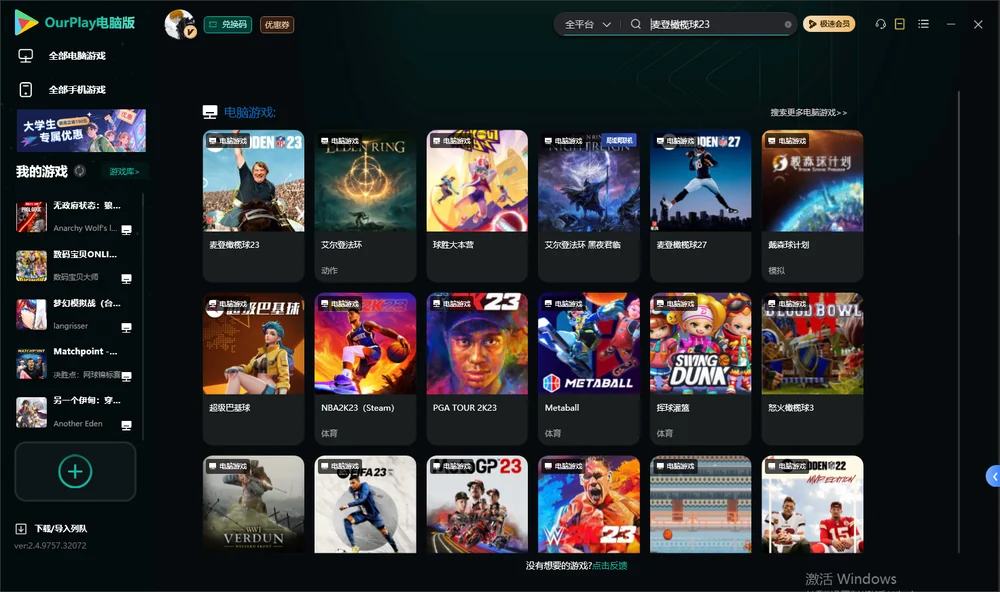Open the 全平台 platform dropdown
The width and height of the screenshot is (1000, 592).
coord(587,24)
